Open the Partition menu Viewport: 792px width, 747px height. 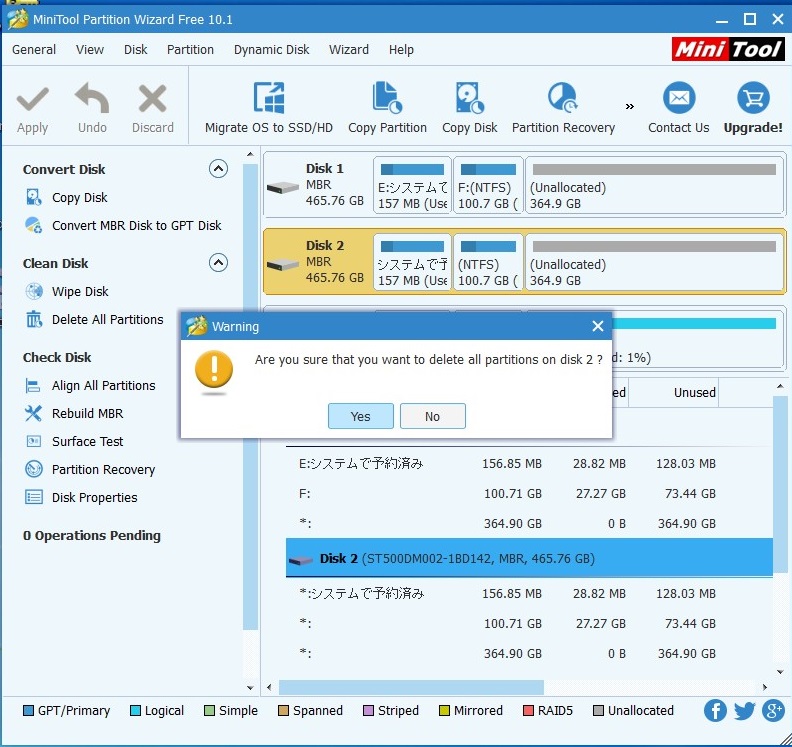[190, 49]
